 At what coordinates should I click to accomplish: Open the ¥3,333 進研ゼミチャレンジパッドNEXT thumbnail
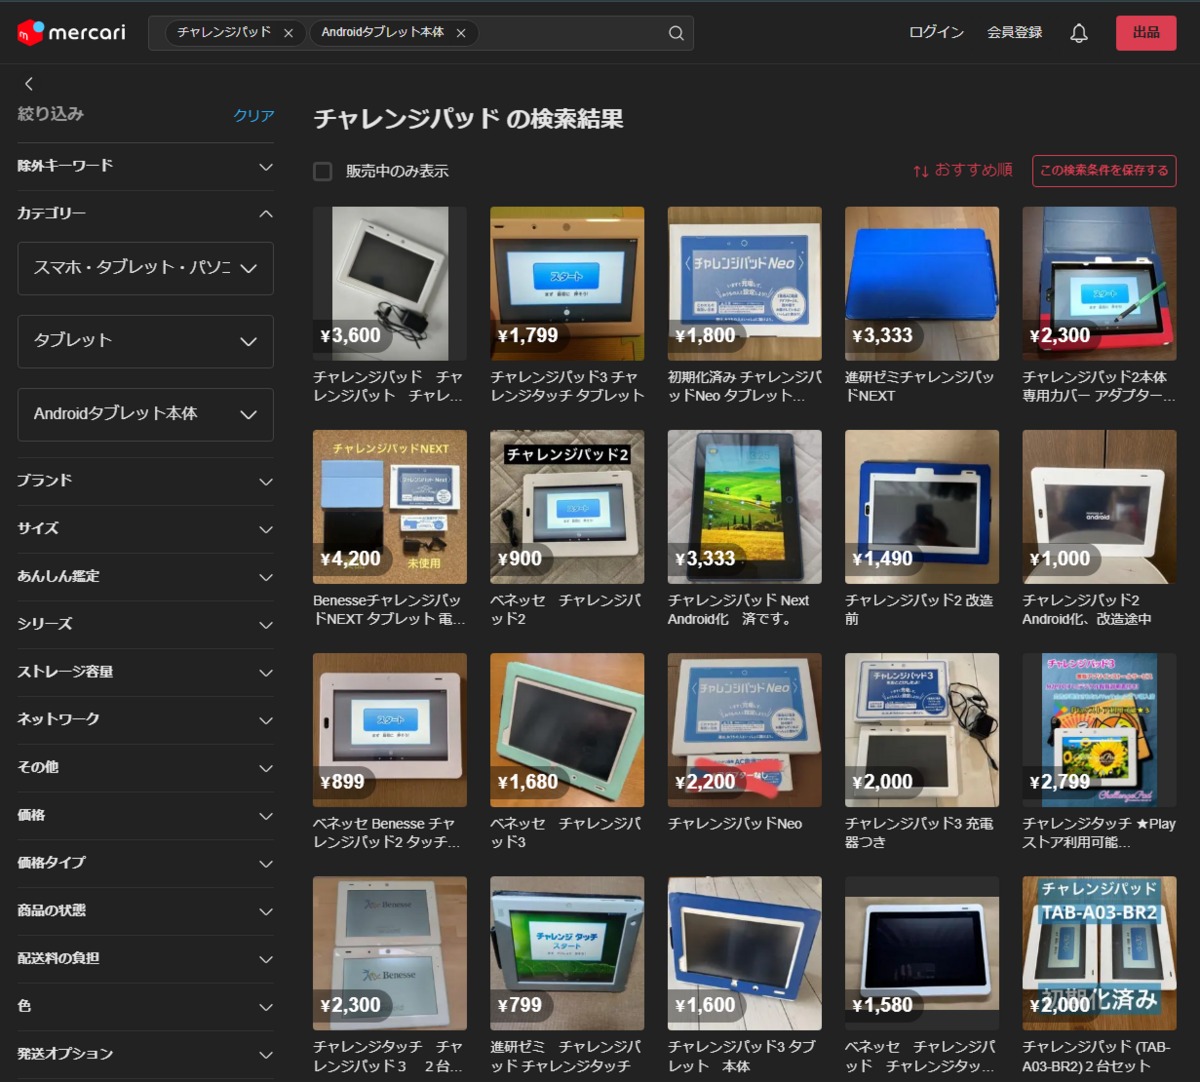coord(922,284)
